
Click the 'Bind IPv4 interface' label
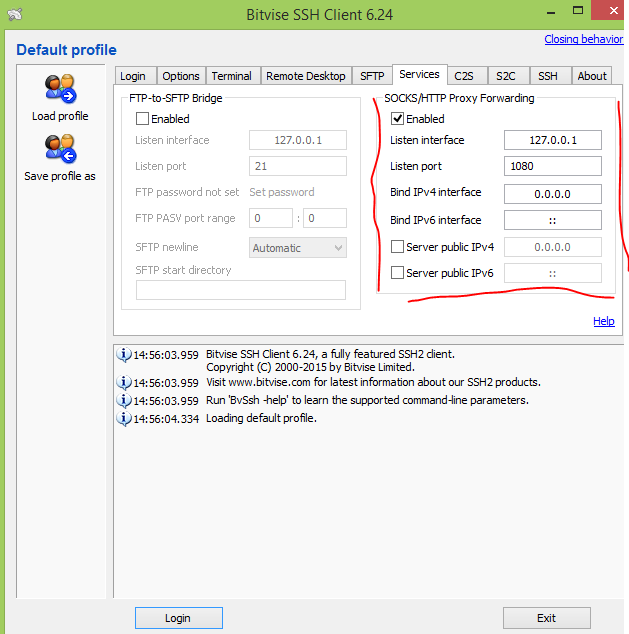pos(436,192)
